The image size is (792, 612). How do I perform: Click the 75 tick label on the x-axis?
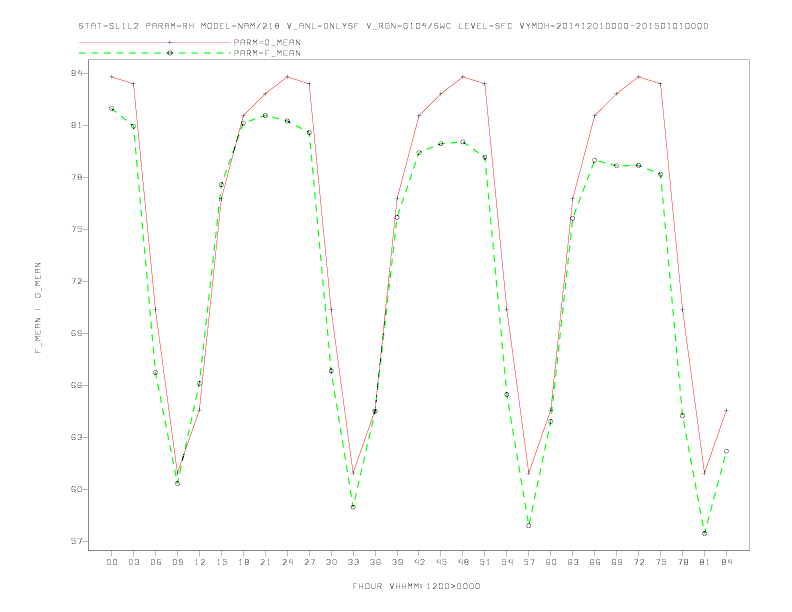(661, 562)
